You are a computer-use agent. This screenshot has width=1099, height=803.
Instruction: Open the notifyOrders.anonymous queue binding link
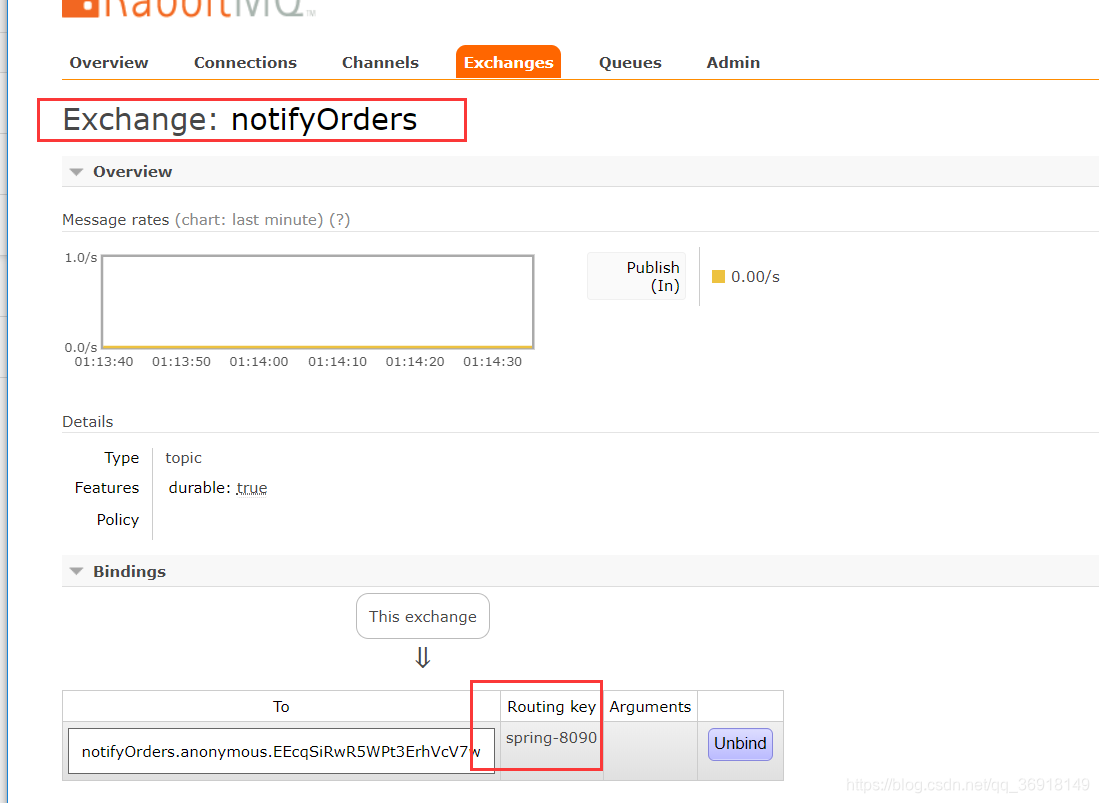tap(281, 752)
